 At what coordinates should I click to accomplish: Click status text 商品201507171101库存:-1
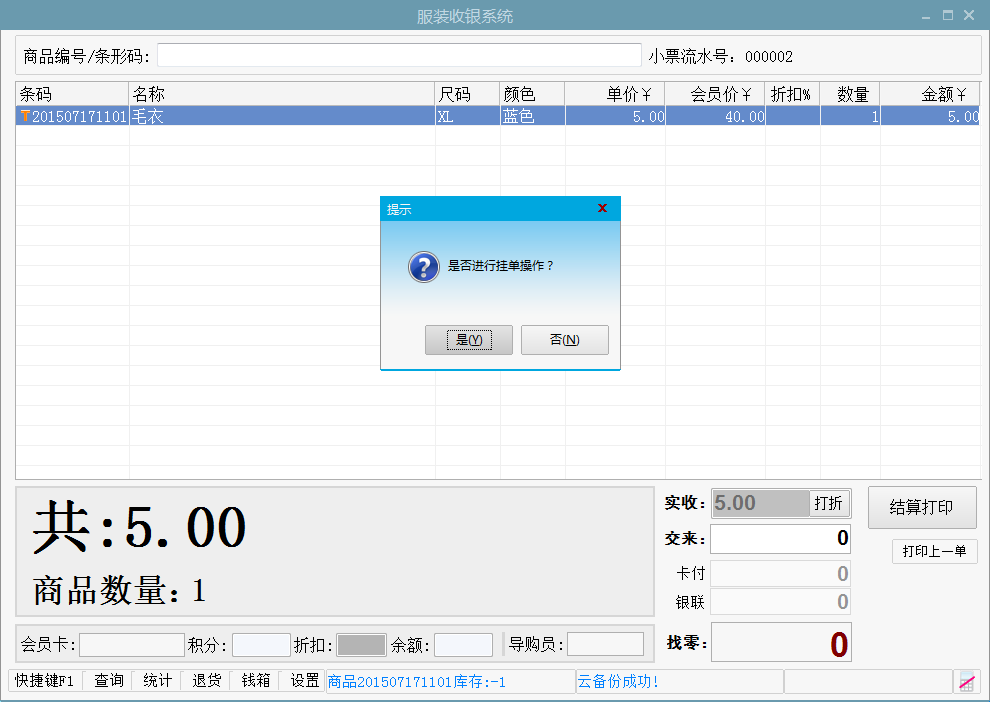pyautogui.click(x=417, y=682)
